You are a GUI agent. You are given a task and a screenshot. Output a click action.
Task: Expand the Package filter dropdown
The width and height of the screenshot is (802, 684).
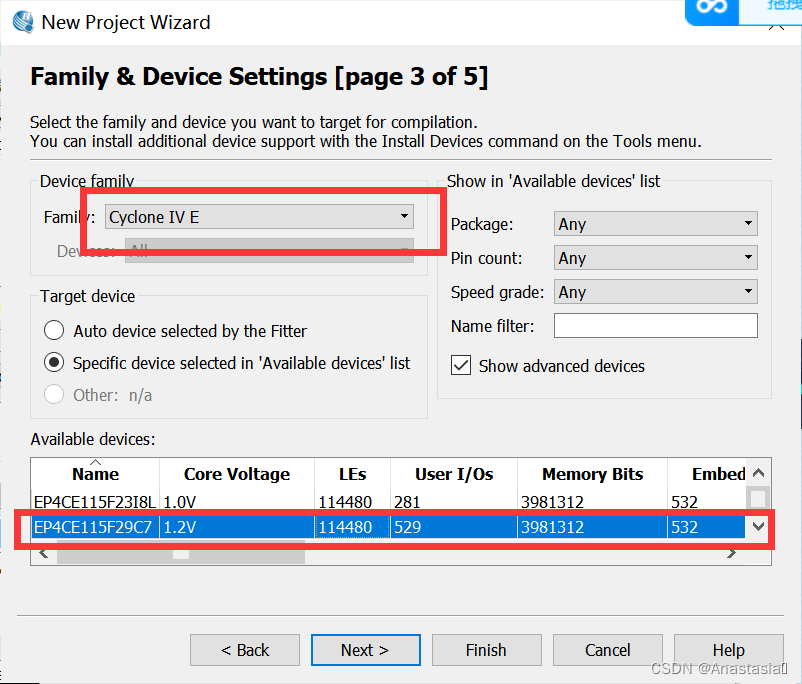click(x=655, y=224)
